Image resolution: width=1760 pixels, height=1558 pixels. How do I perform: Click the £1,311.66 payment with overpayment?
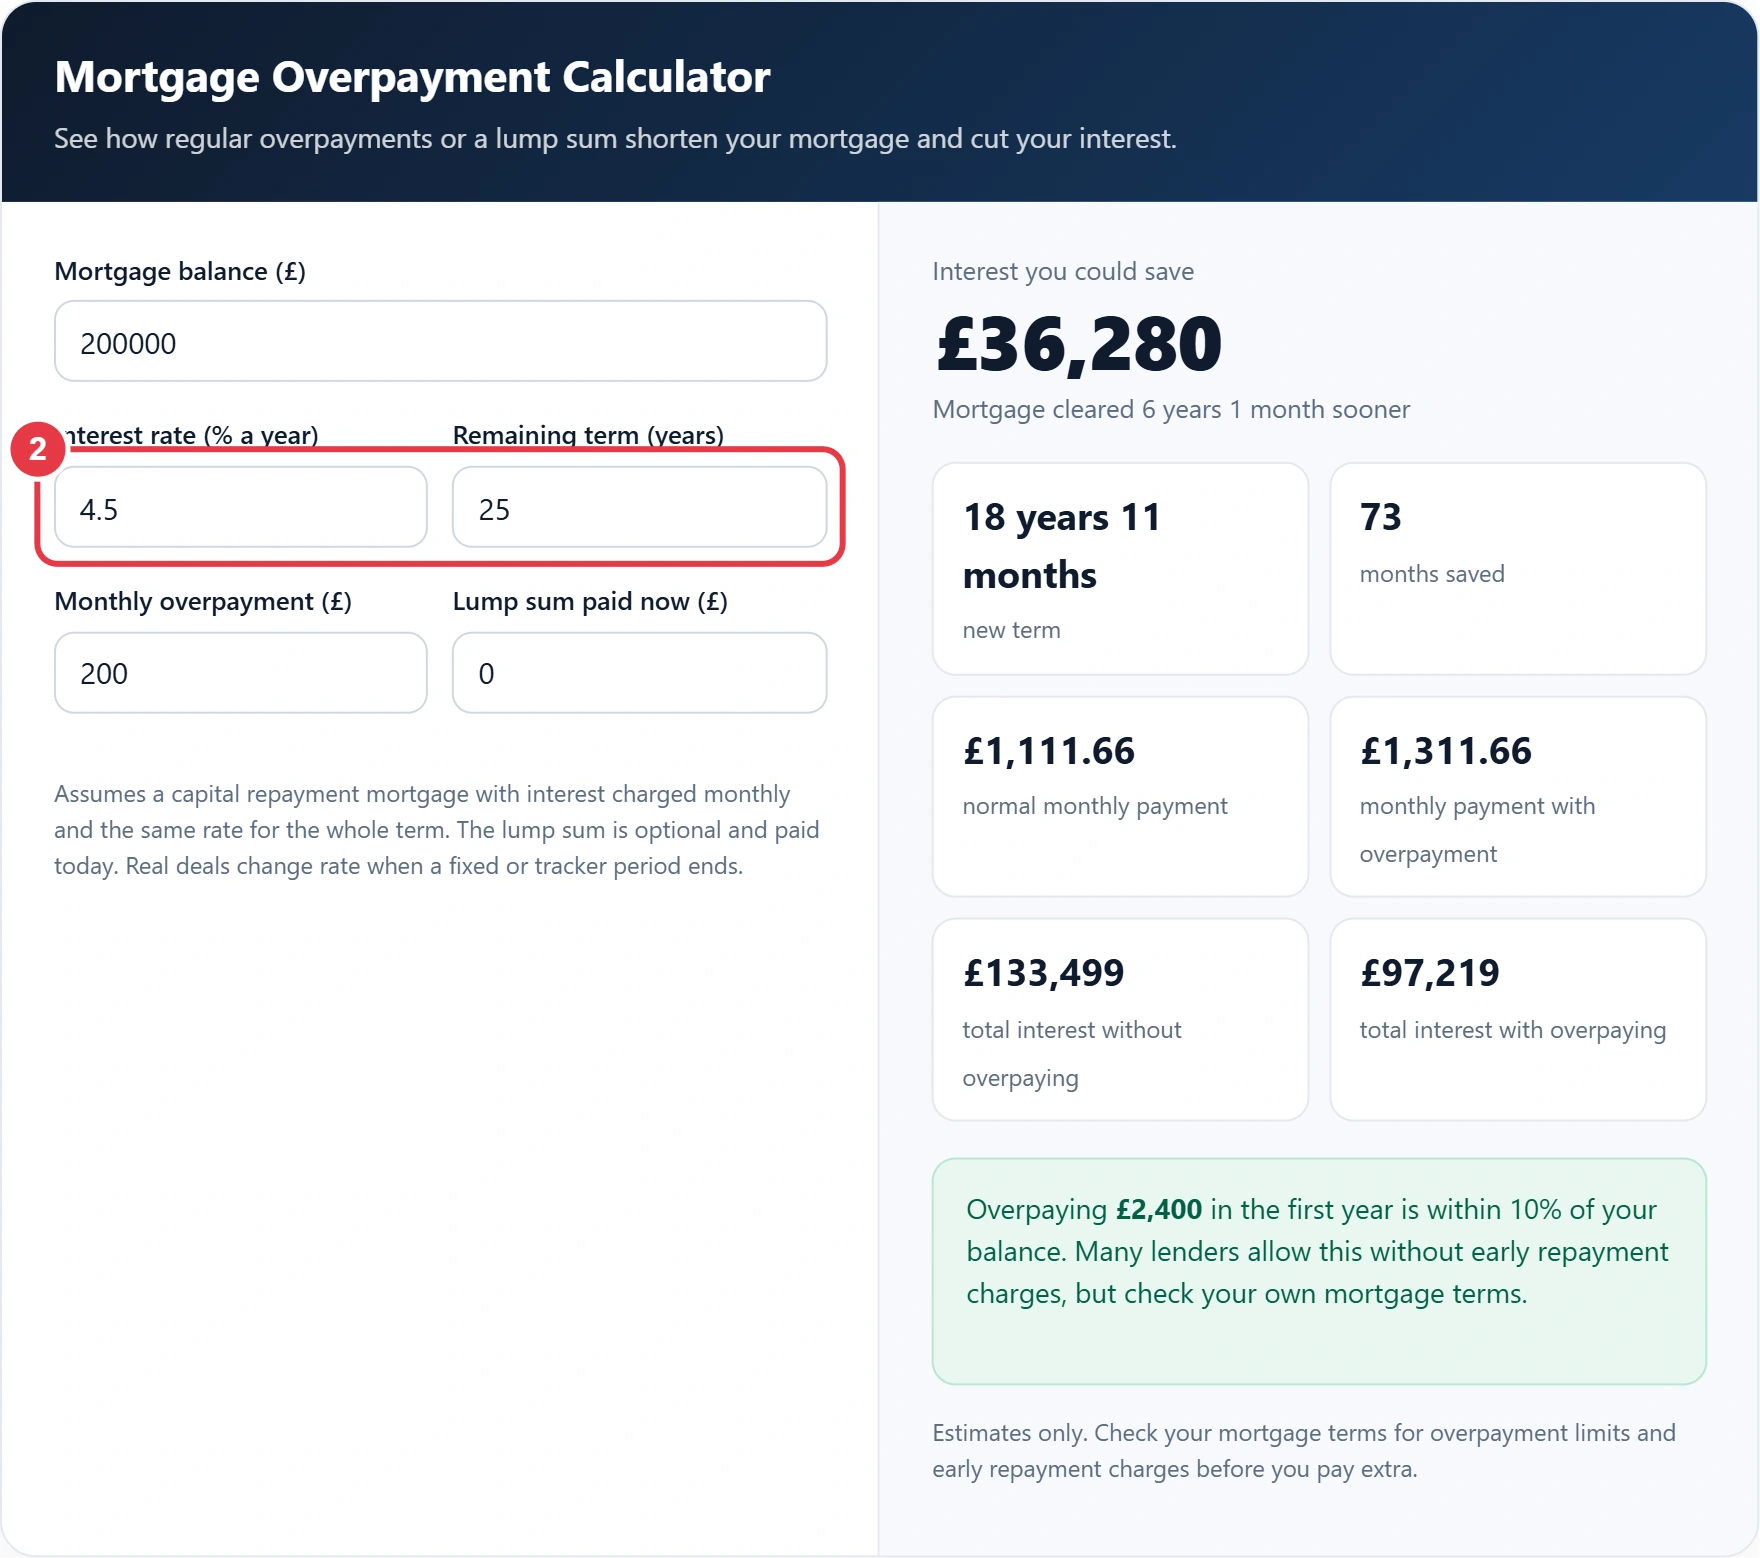[x=1446, y=751]
